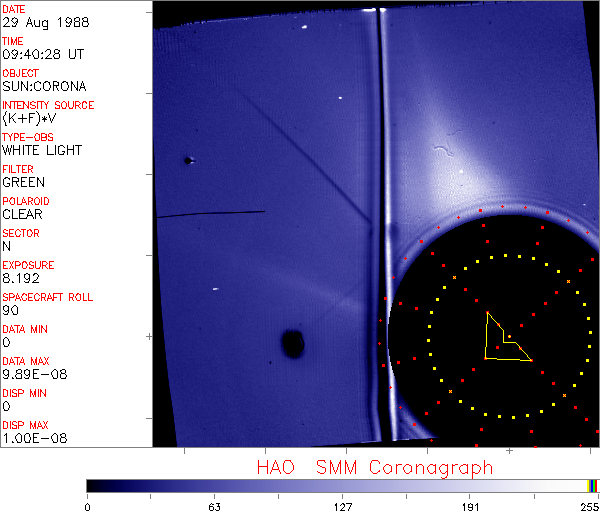Click the large dark oval spot in the image
600x512 pixels.
pyautogui.click(x=292, y=344)
